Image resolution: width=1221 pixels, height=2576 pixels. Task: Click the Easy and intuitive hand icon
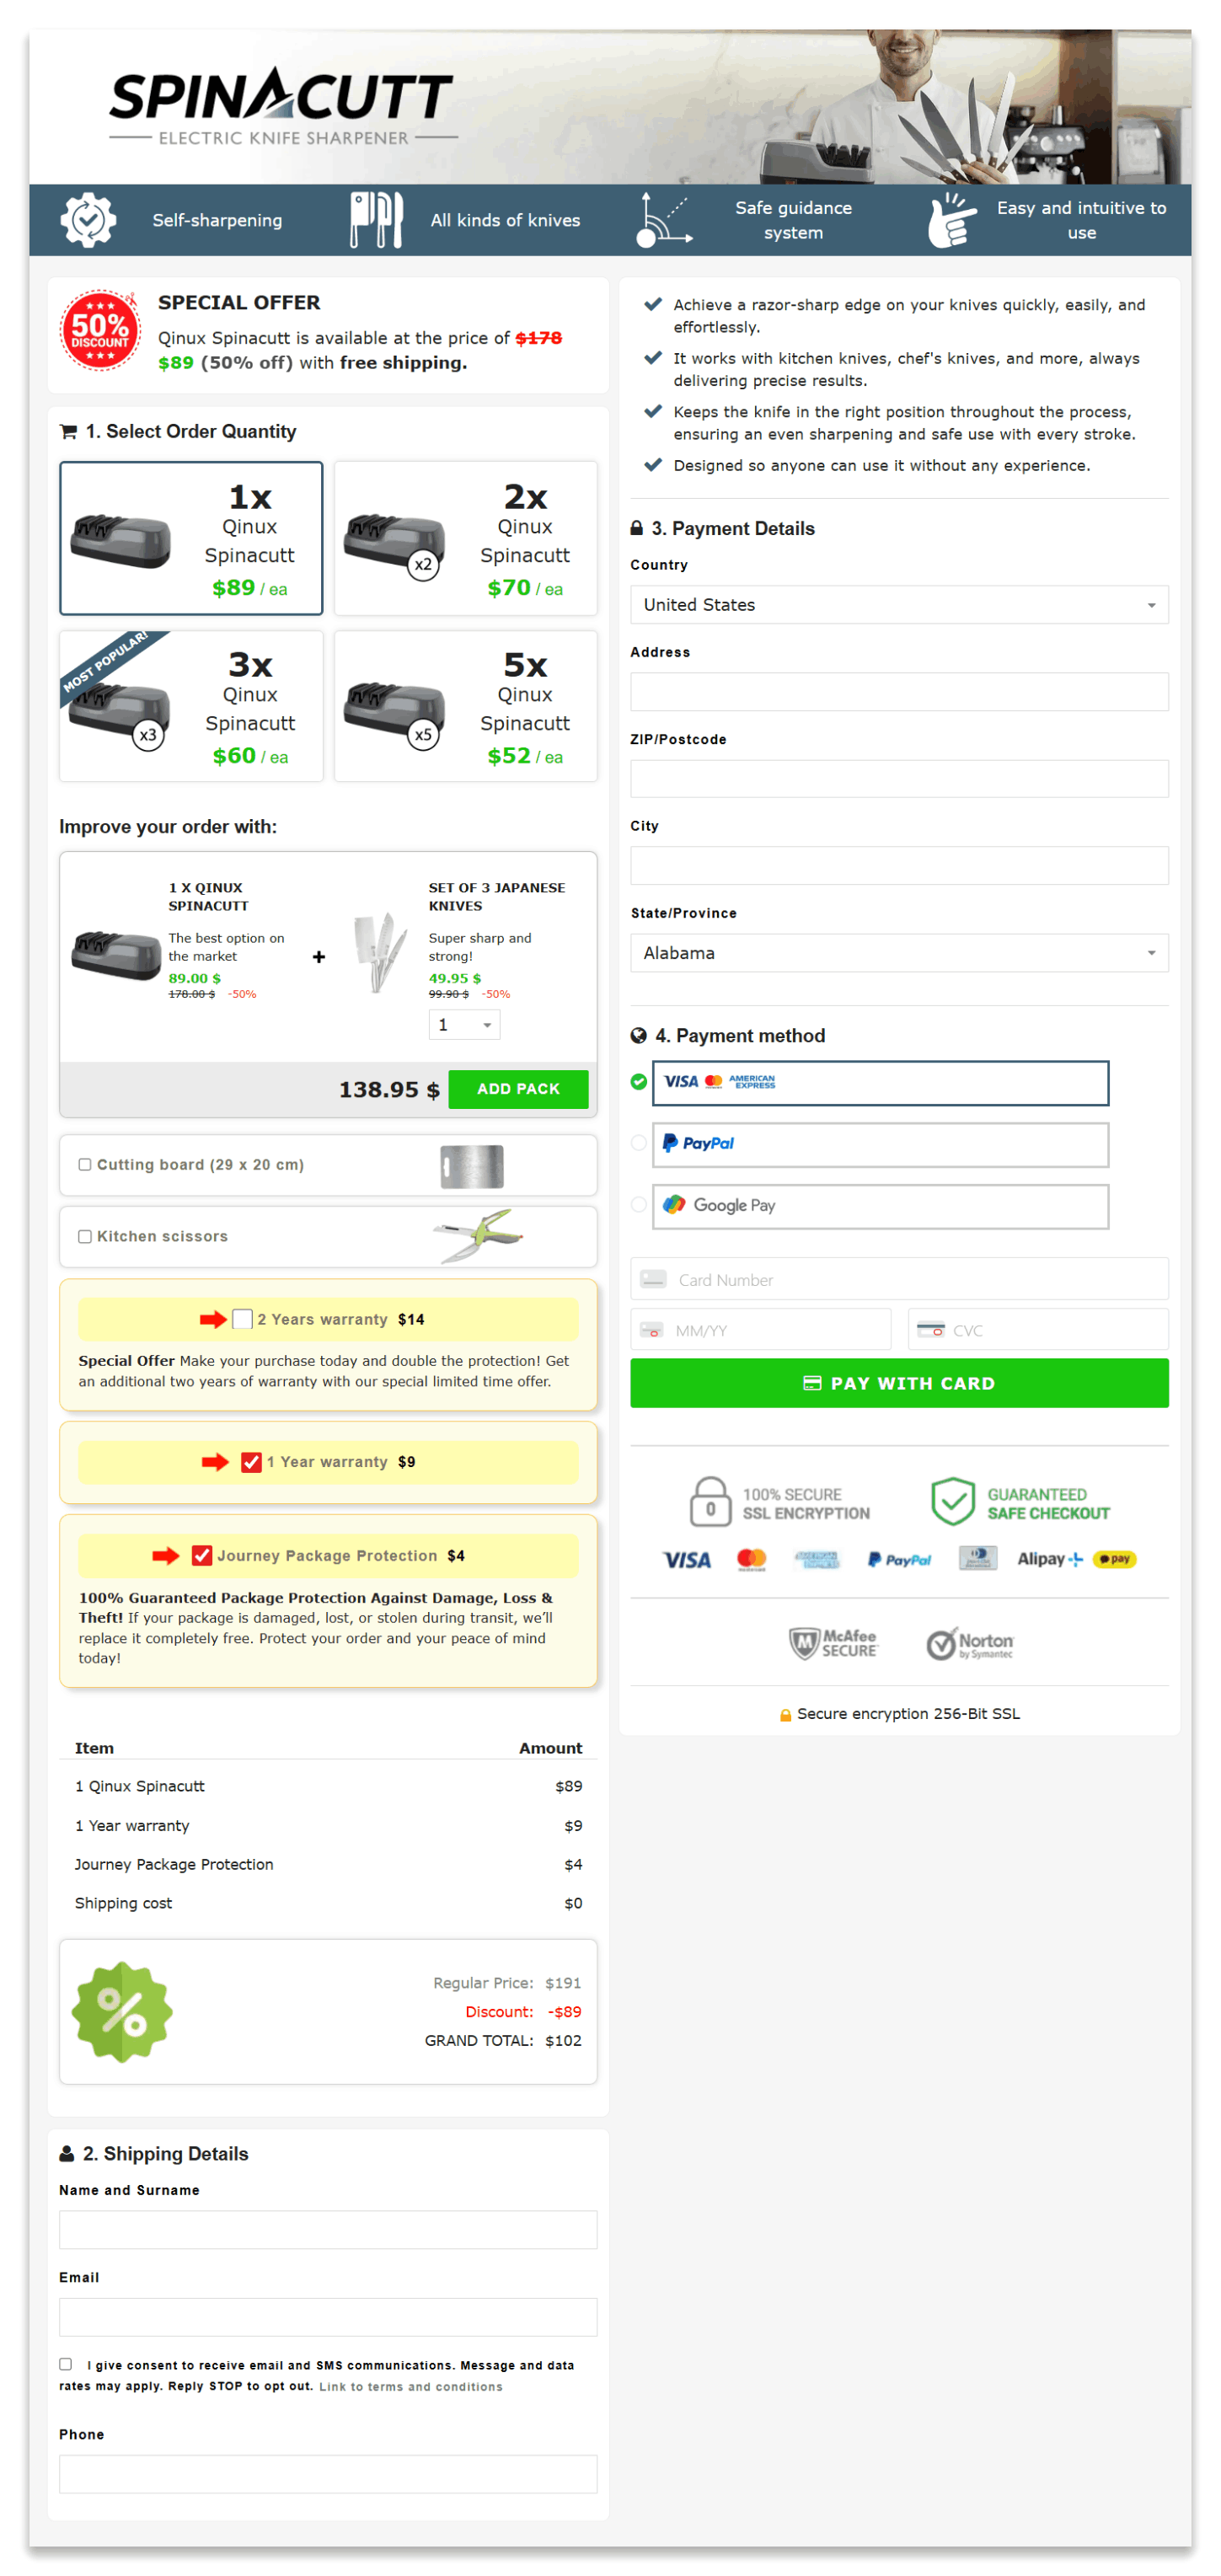(951, 220)
